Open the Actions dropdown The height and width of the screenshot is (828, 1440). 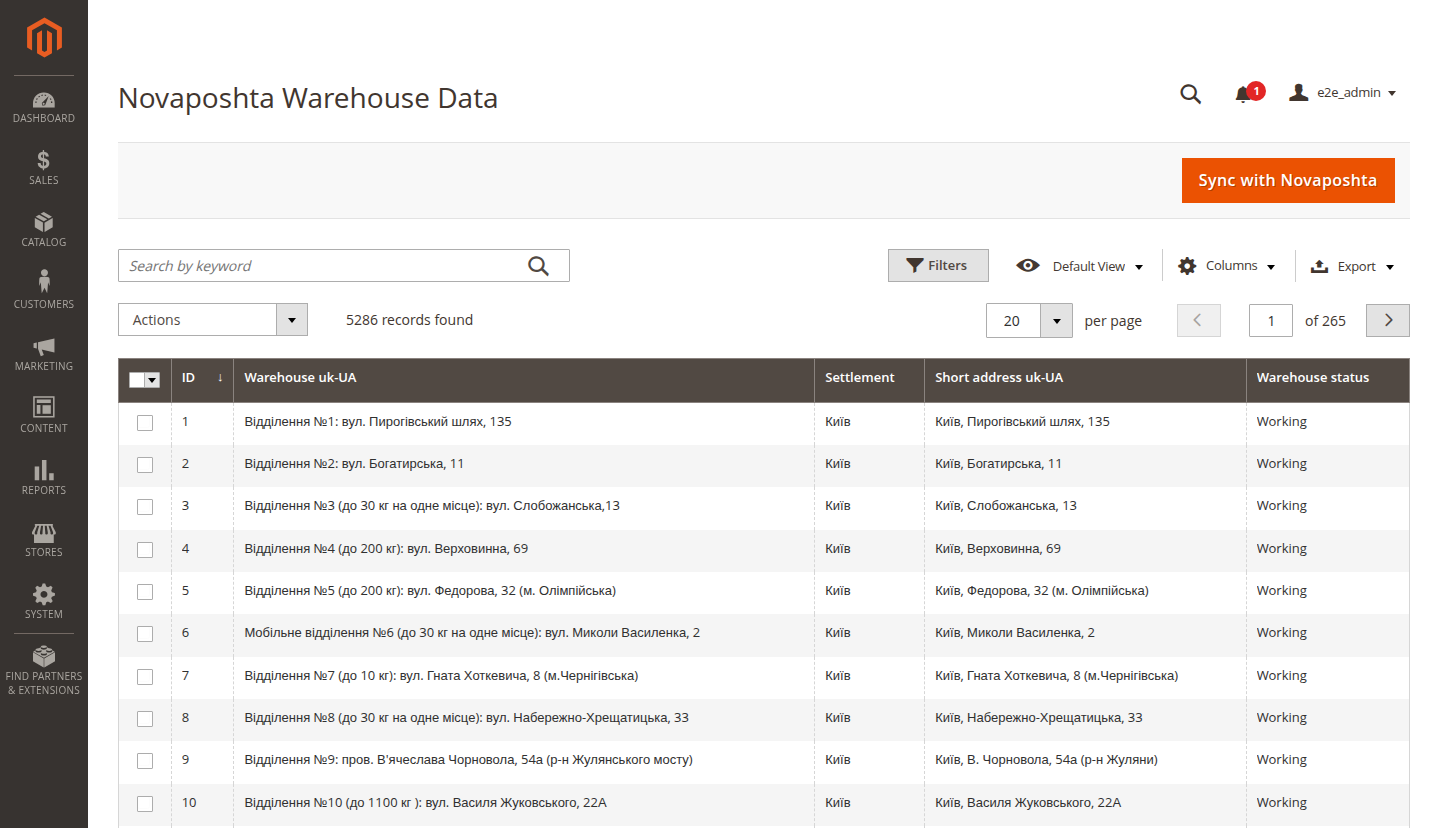213,320
